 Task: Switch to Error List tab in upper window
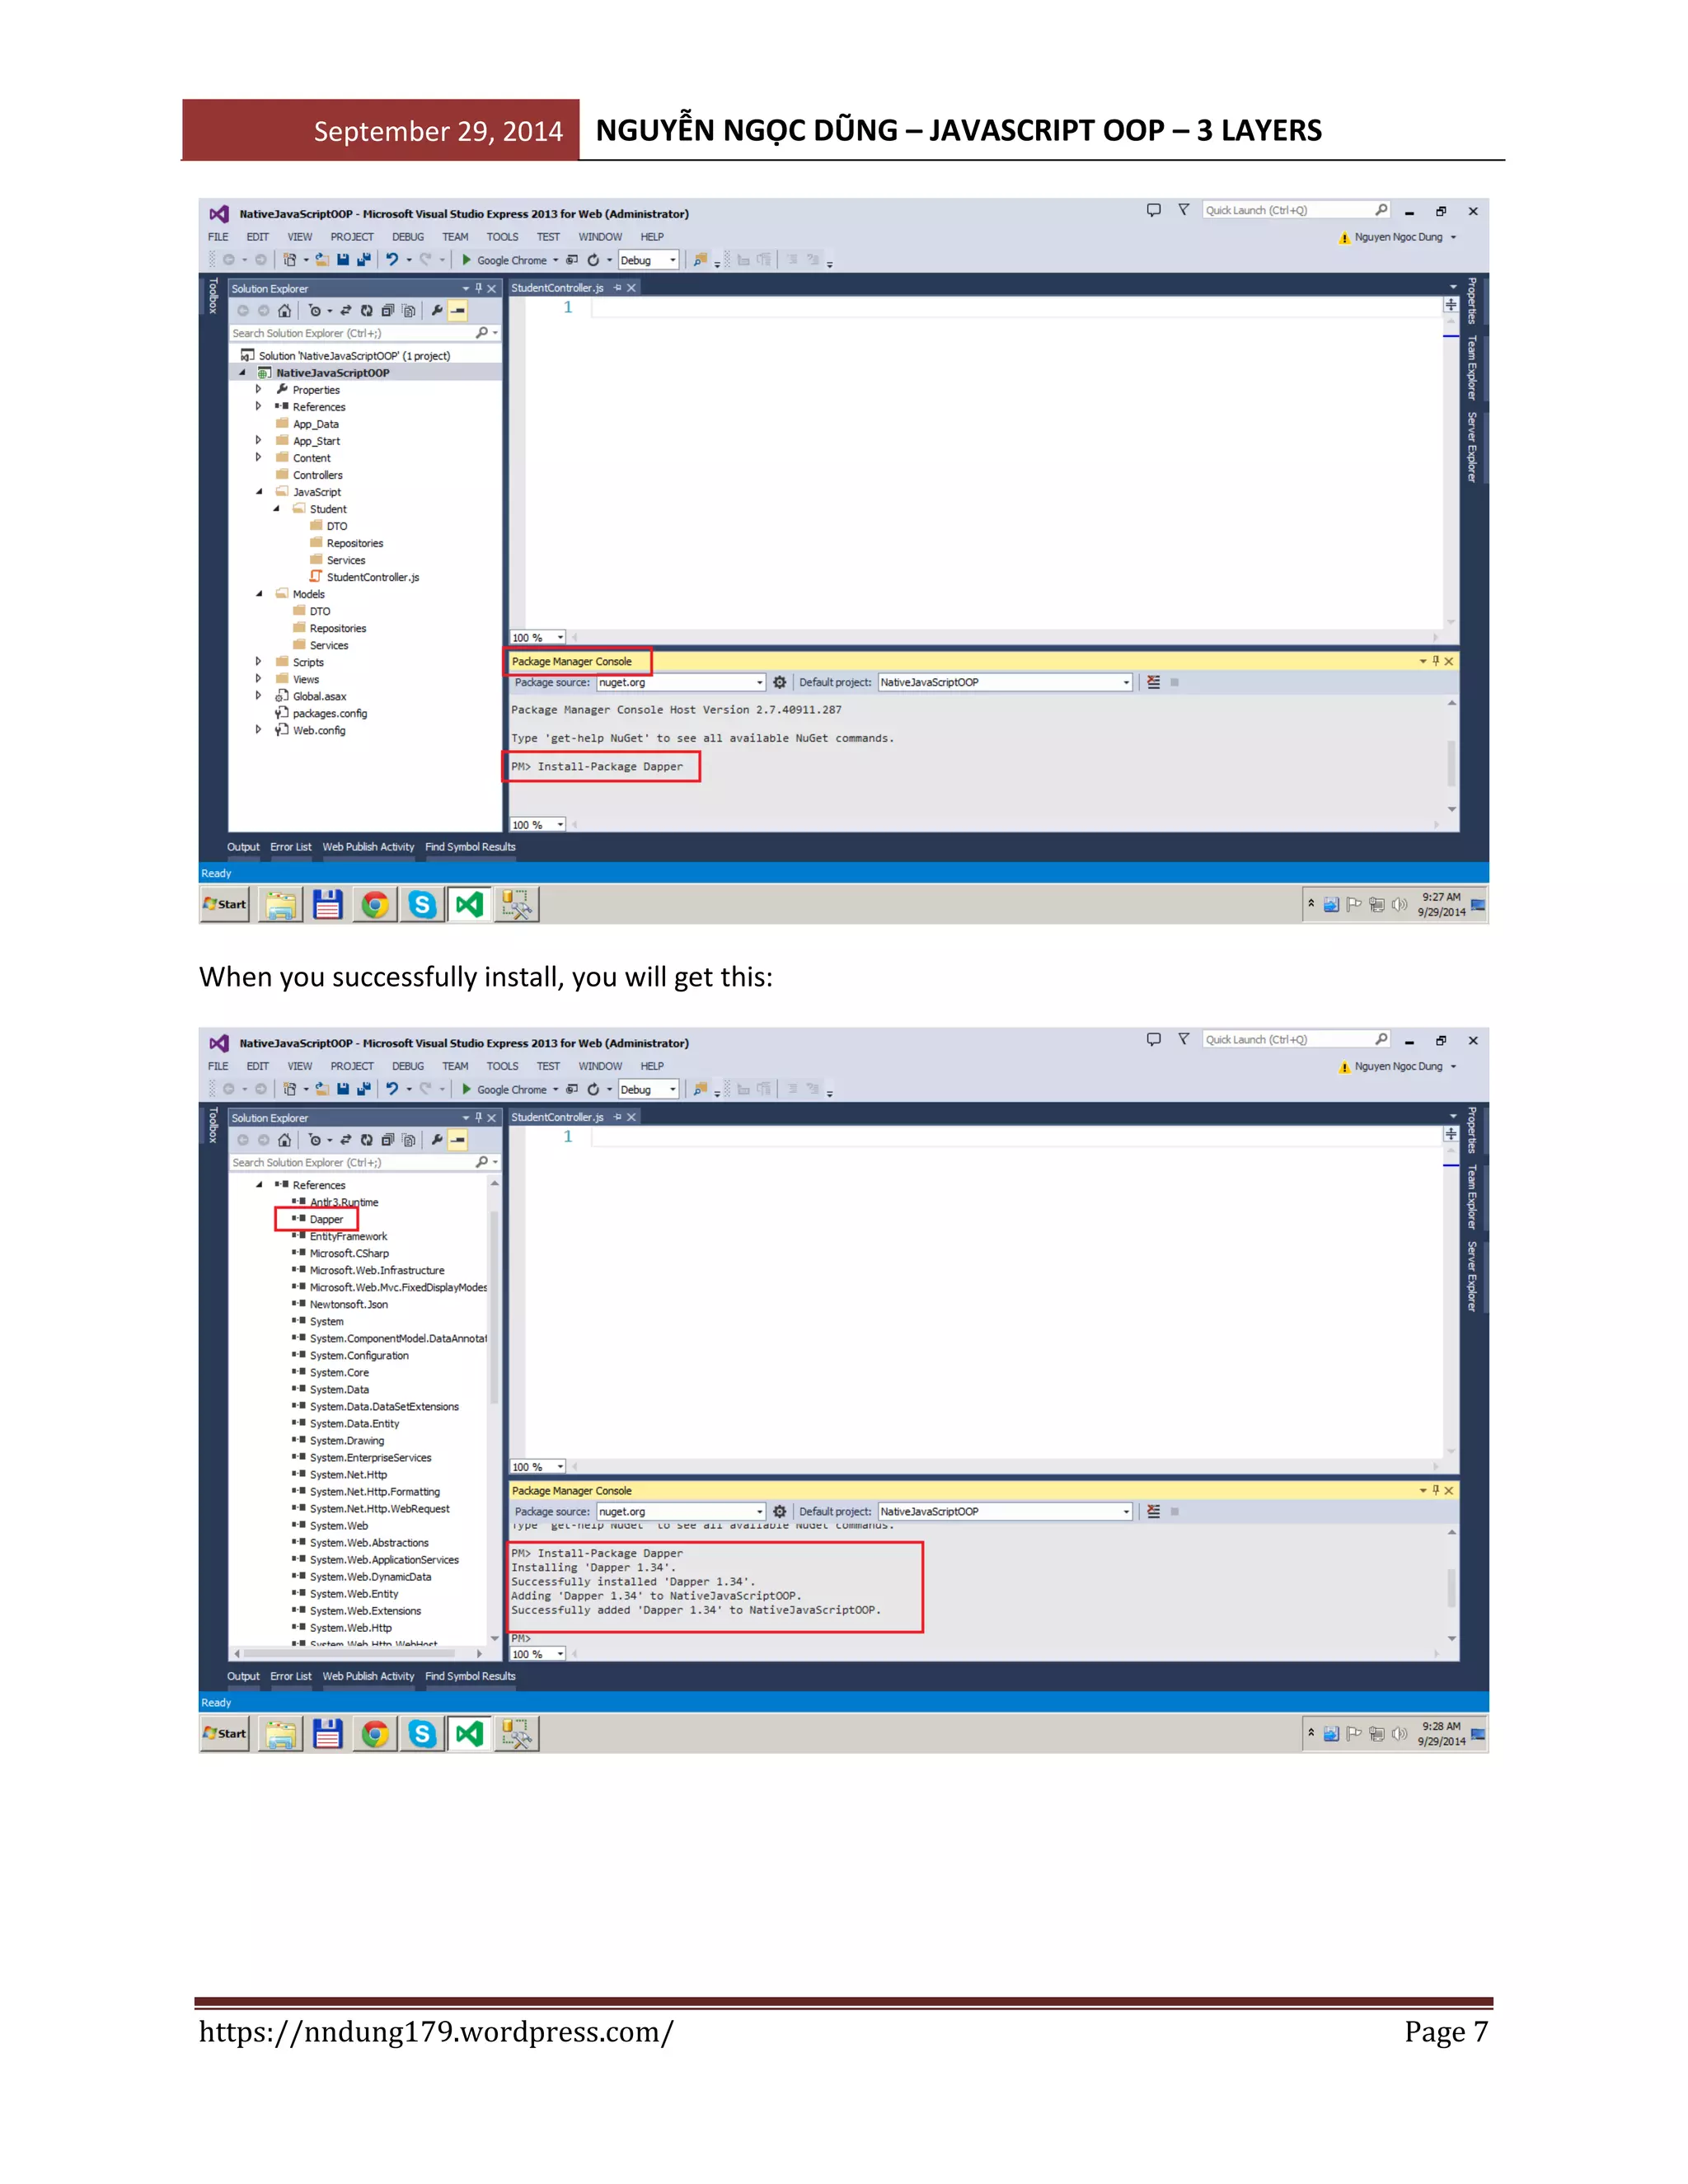(x=290, y=847)
